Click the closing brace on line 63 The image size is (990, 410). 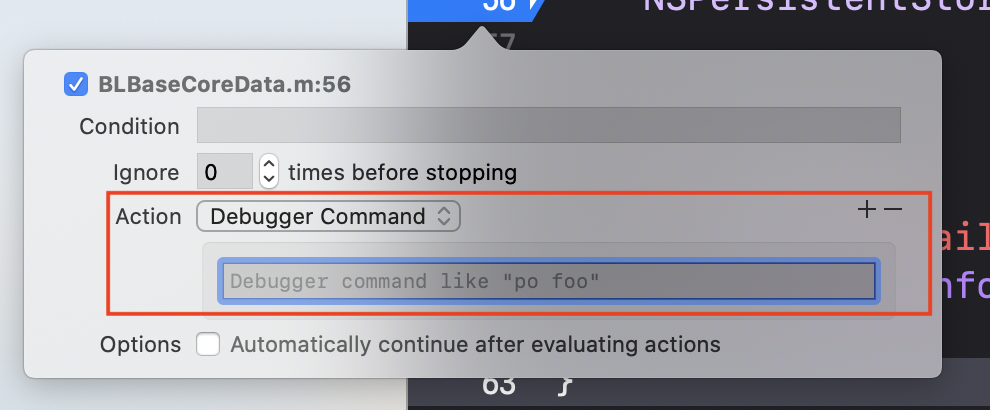tap(563, 386)
